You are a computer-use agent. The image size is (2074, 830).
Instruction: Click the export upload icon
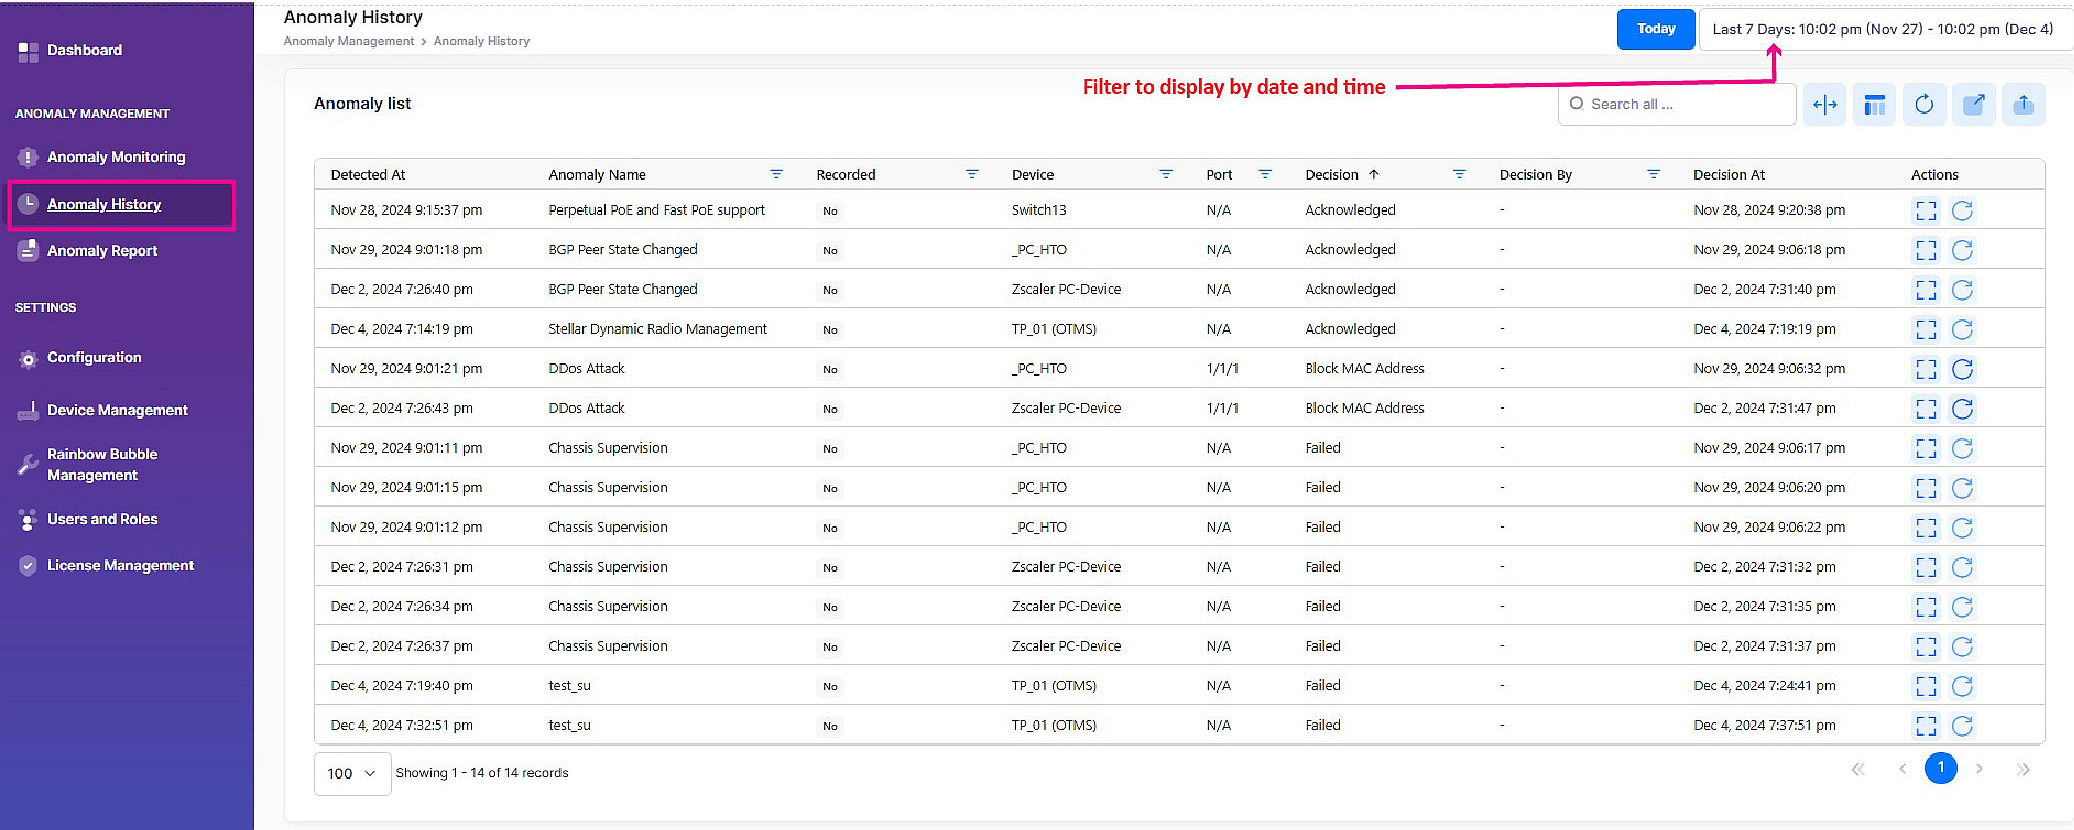point(2023,105)
